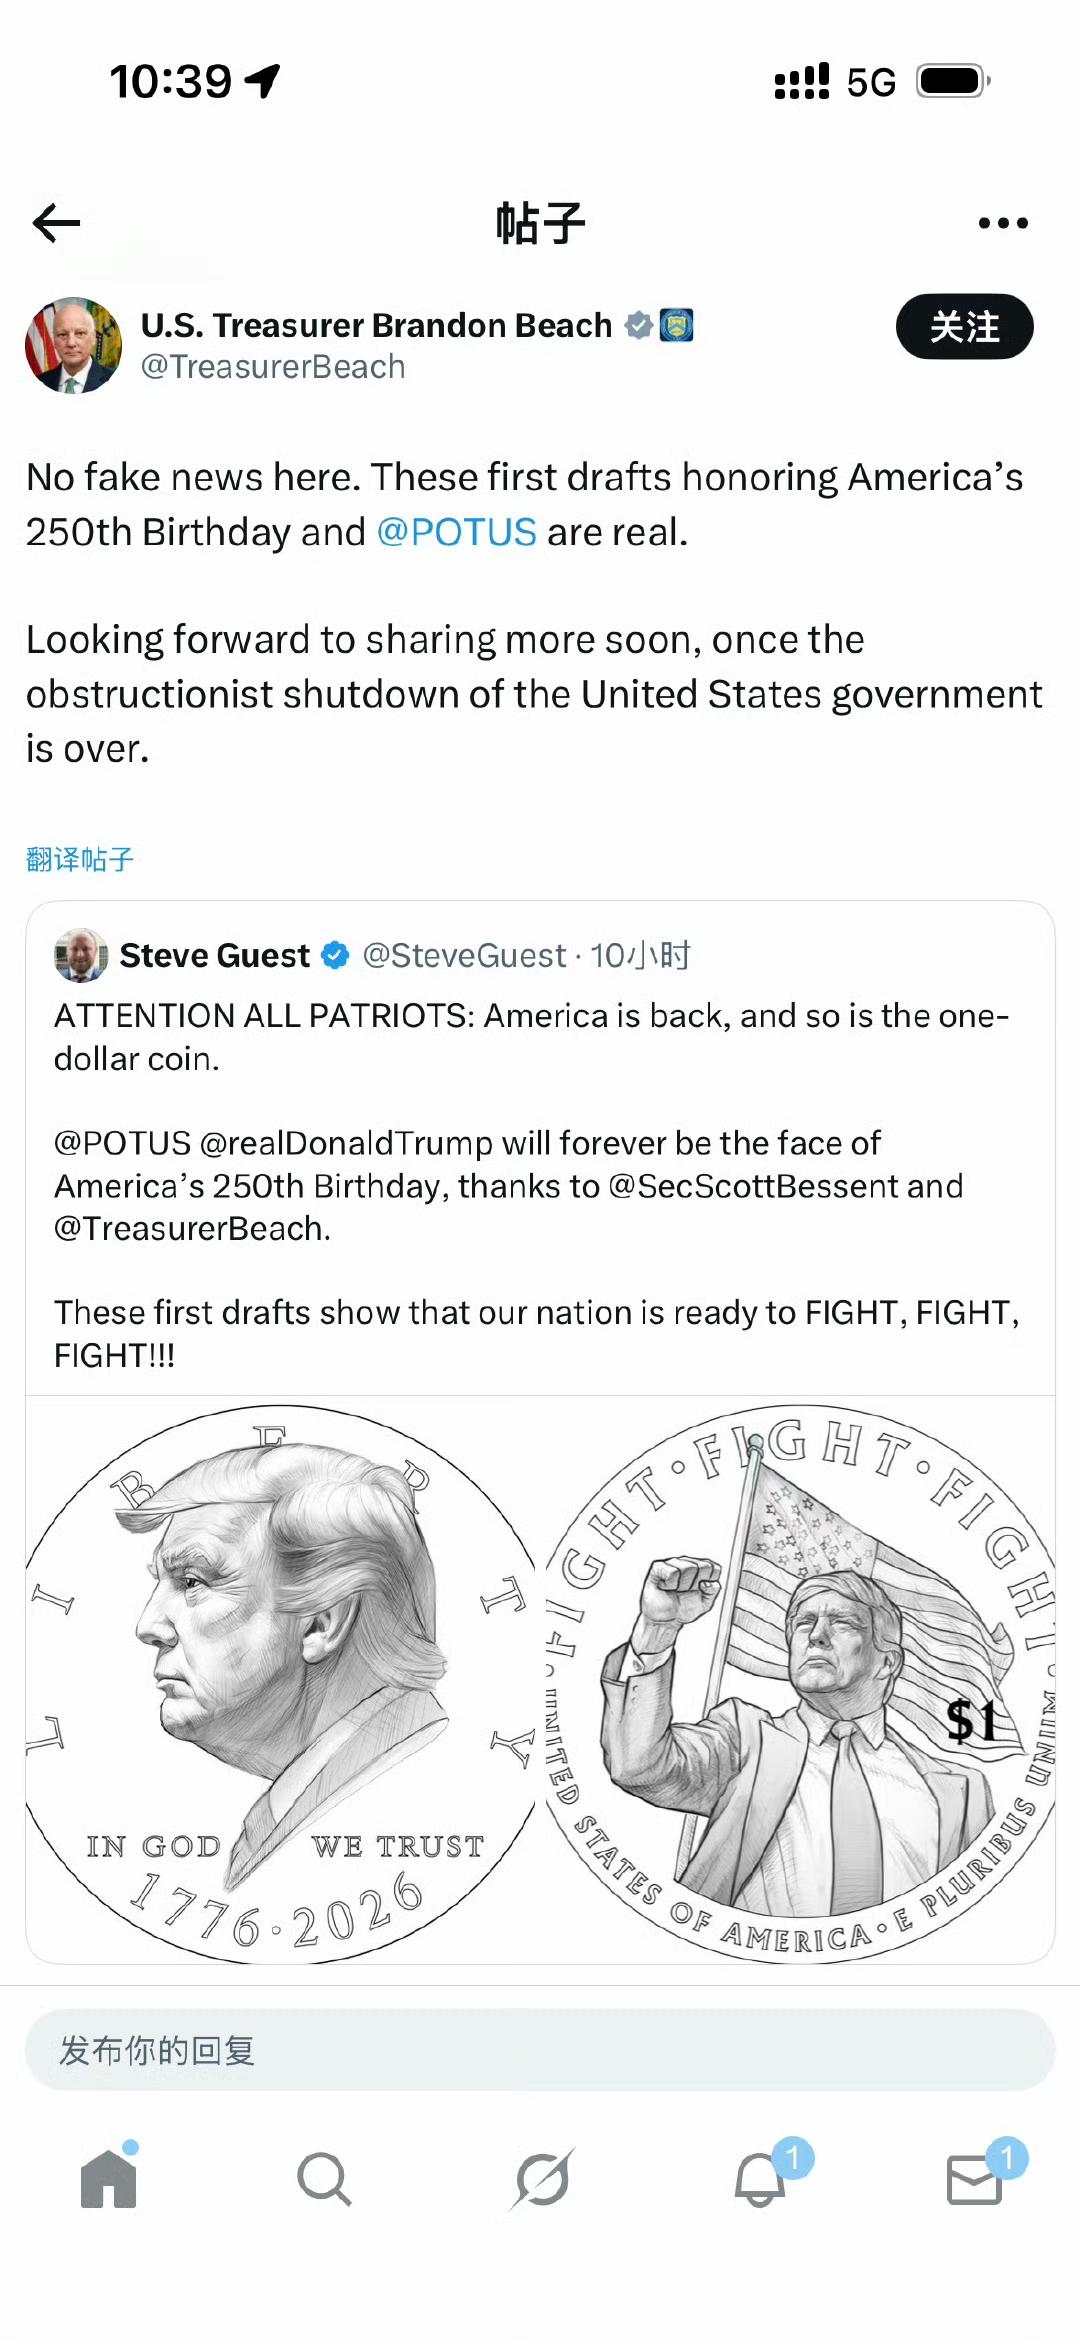Tap the 翻译帖子 translate post link
1080x2341 pixels.
pyautogui.click(x=80, y=859)
